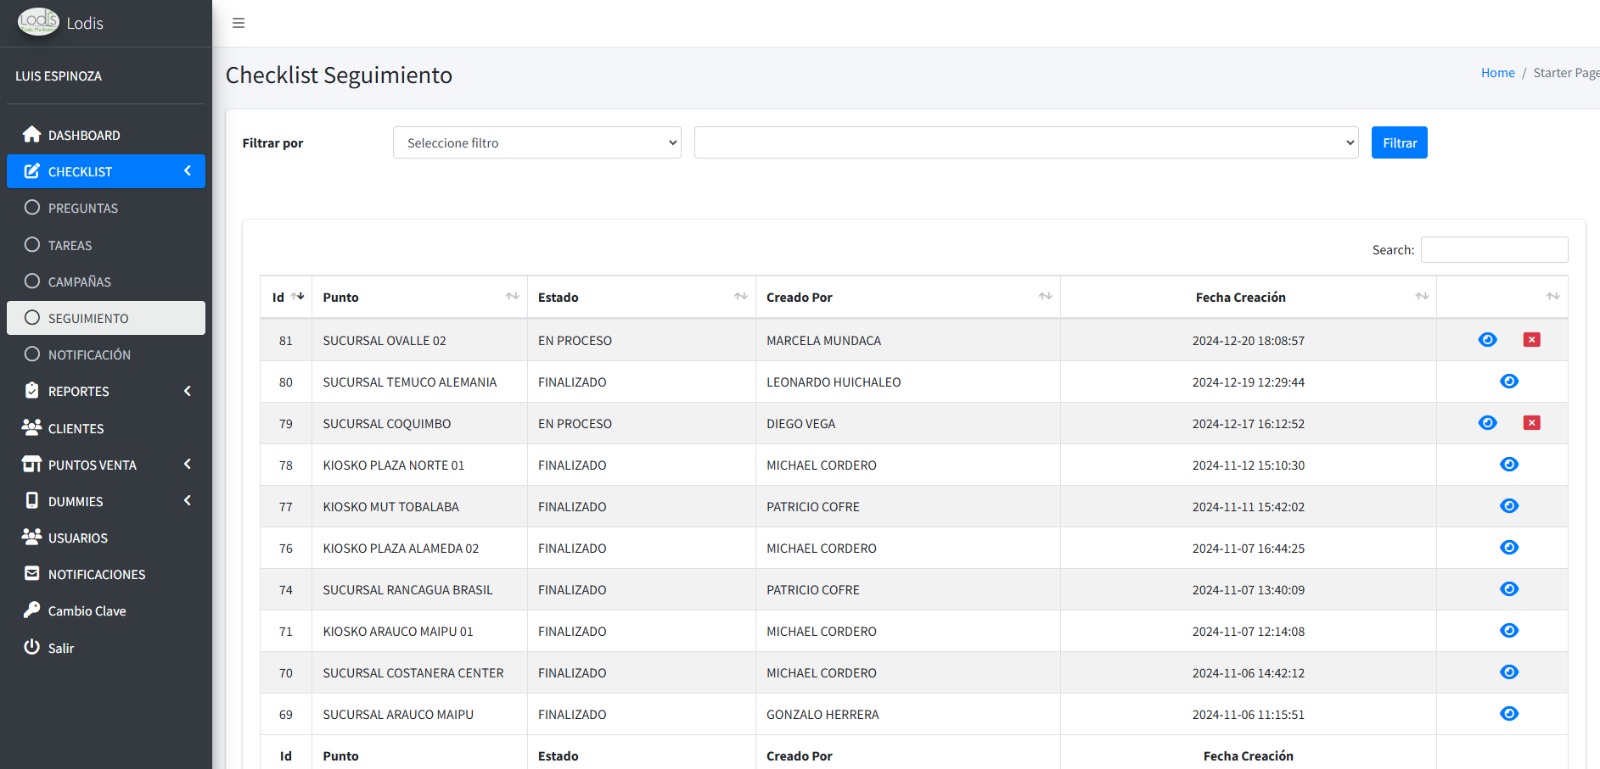Viewport: 1600px width, 769px height.
Task: Click the Dummies tablet icon
Action: (32, 501)
